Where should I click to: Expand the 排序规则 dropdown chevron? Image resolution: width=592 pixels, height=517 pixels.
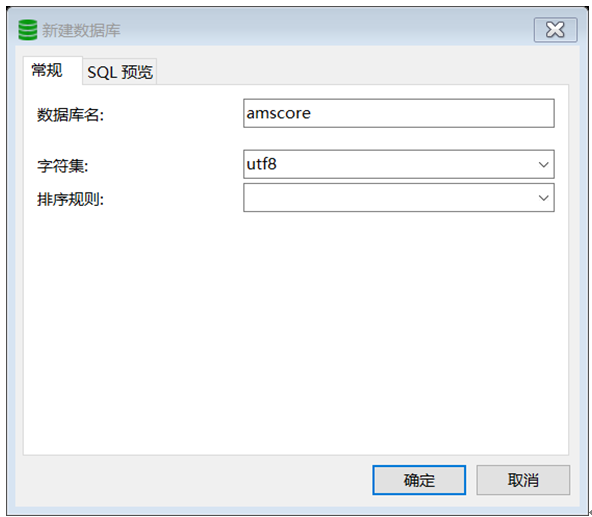[543, 198]
